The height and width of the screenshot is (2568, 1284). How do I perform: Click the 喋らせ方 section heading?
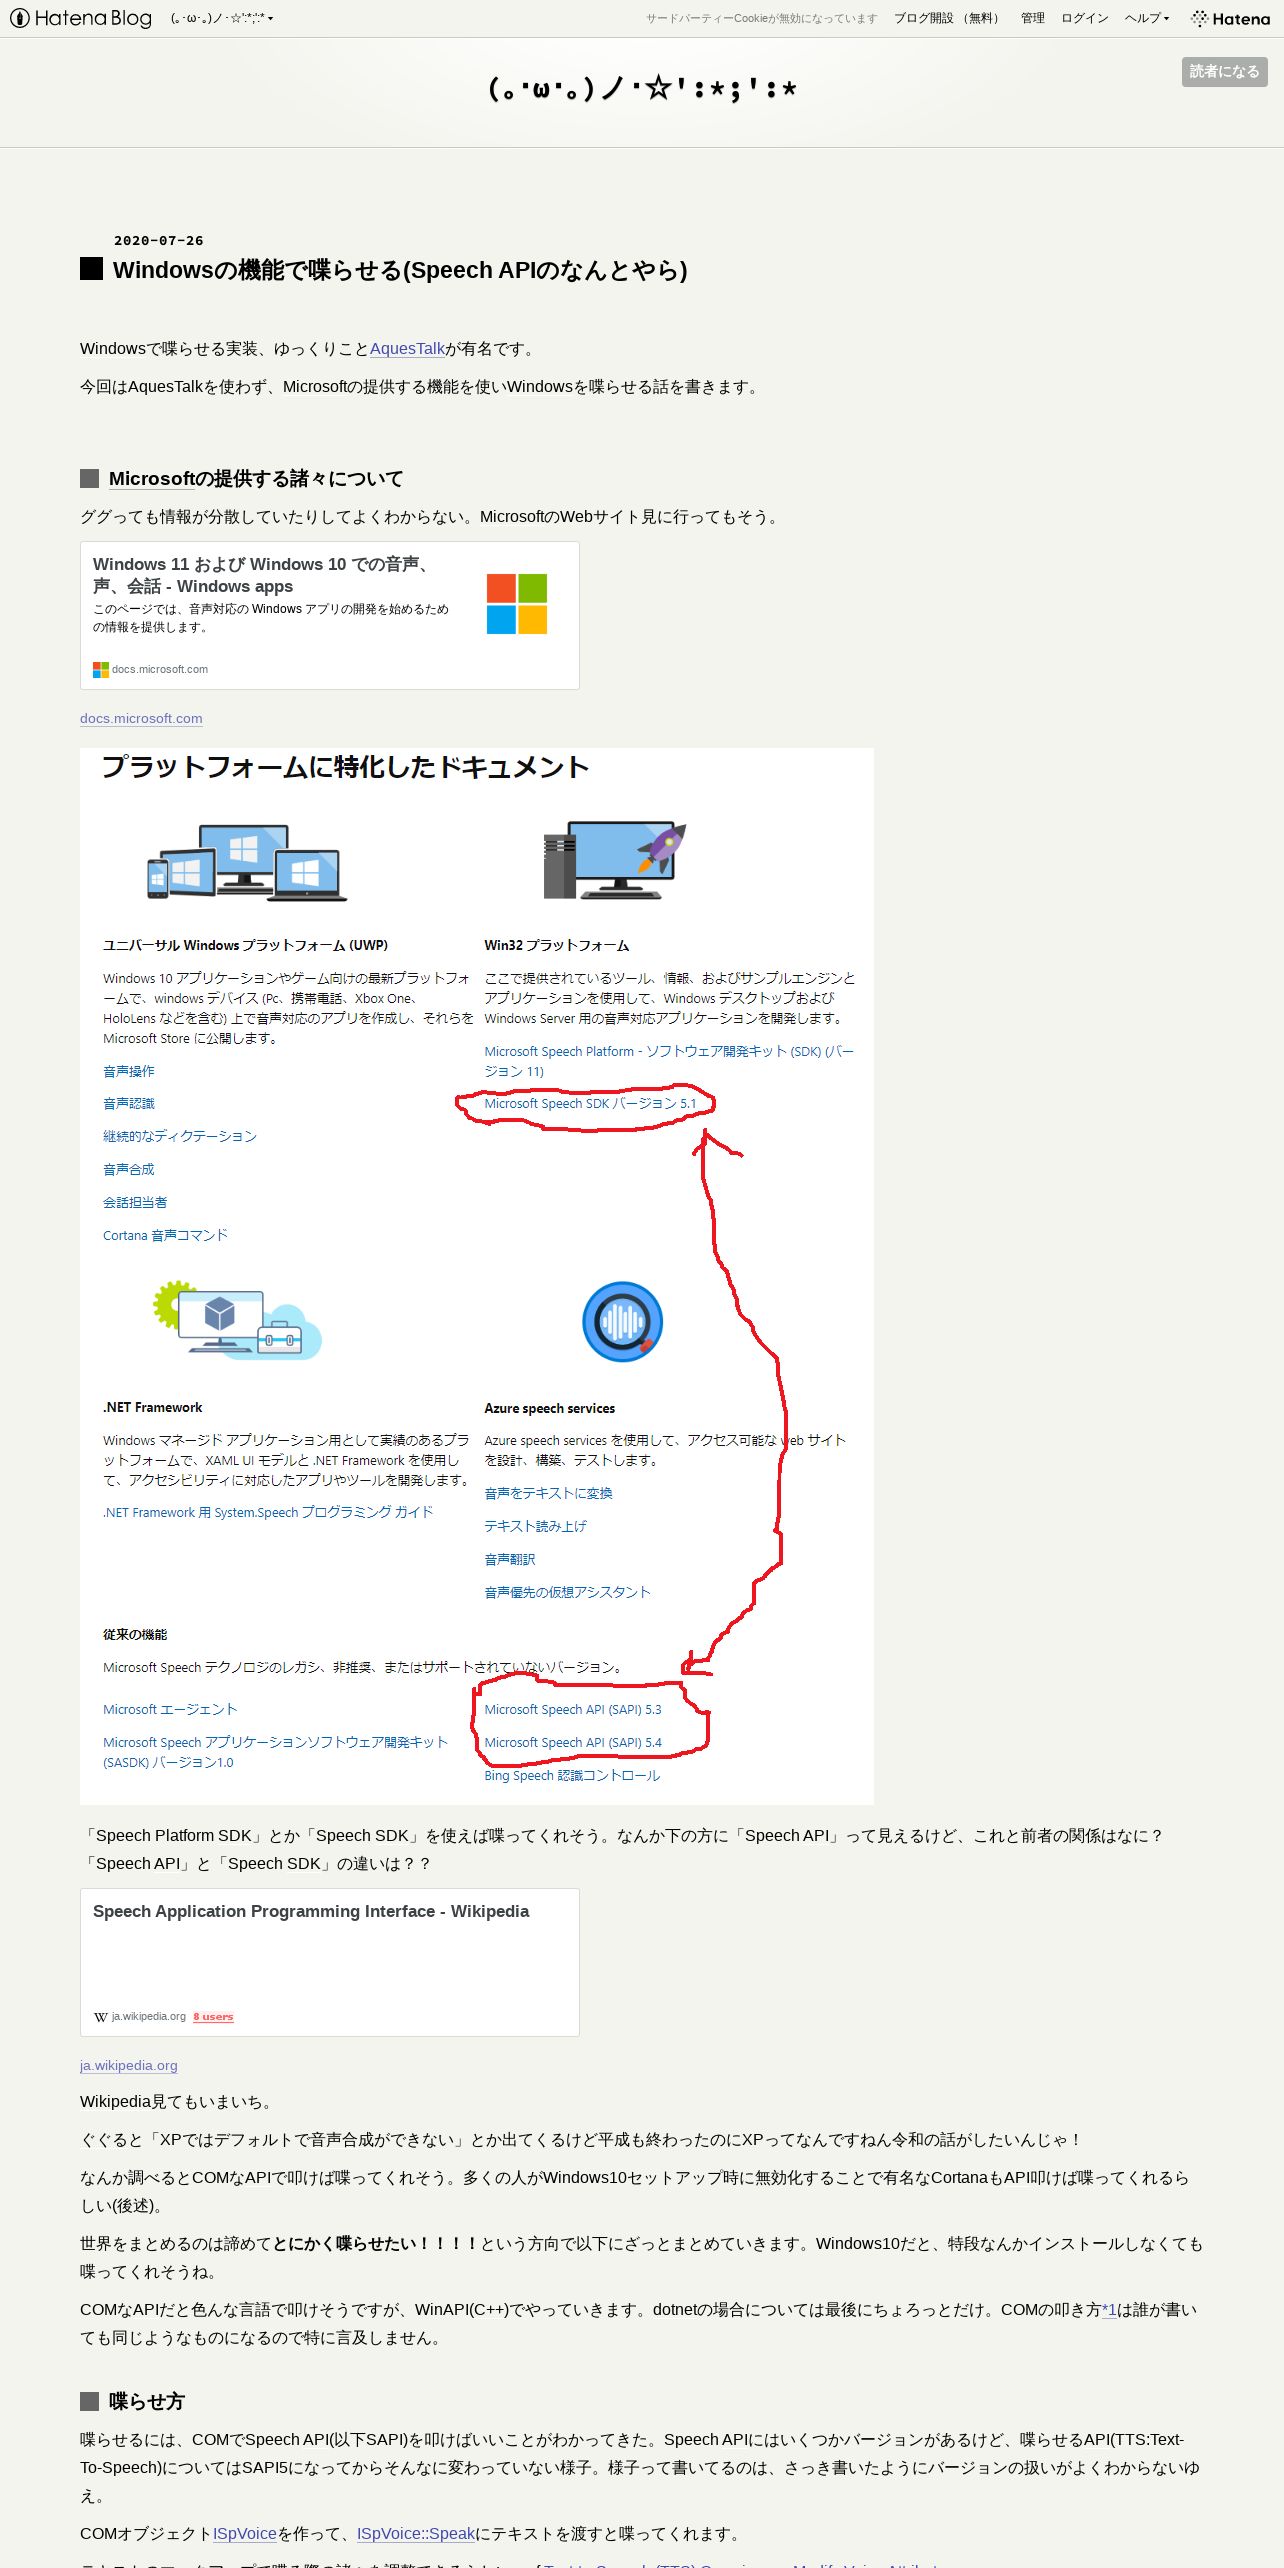coord(147,2401)
